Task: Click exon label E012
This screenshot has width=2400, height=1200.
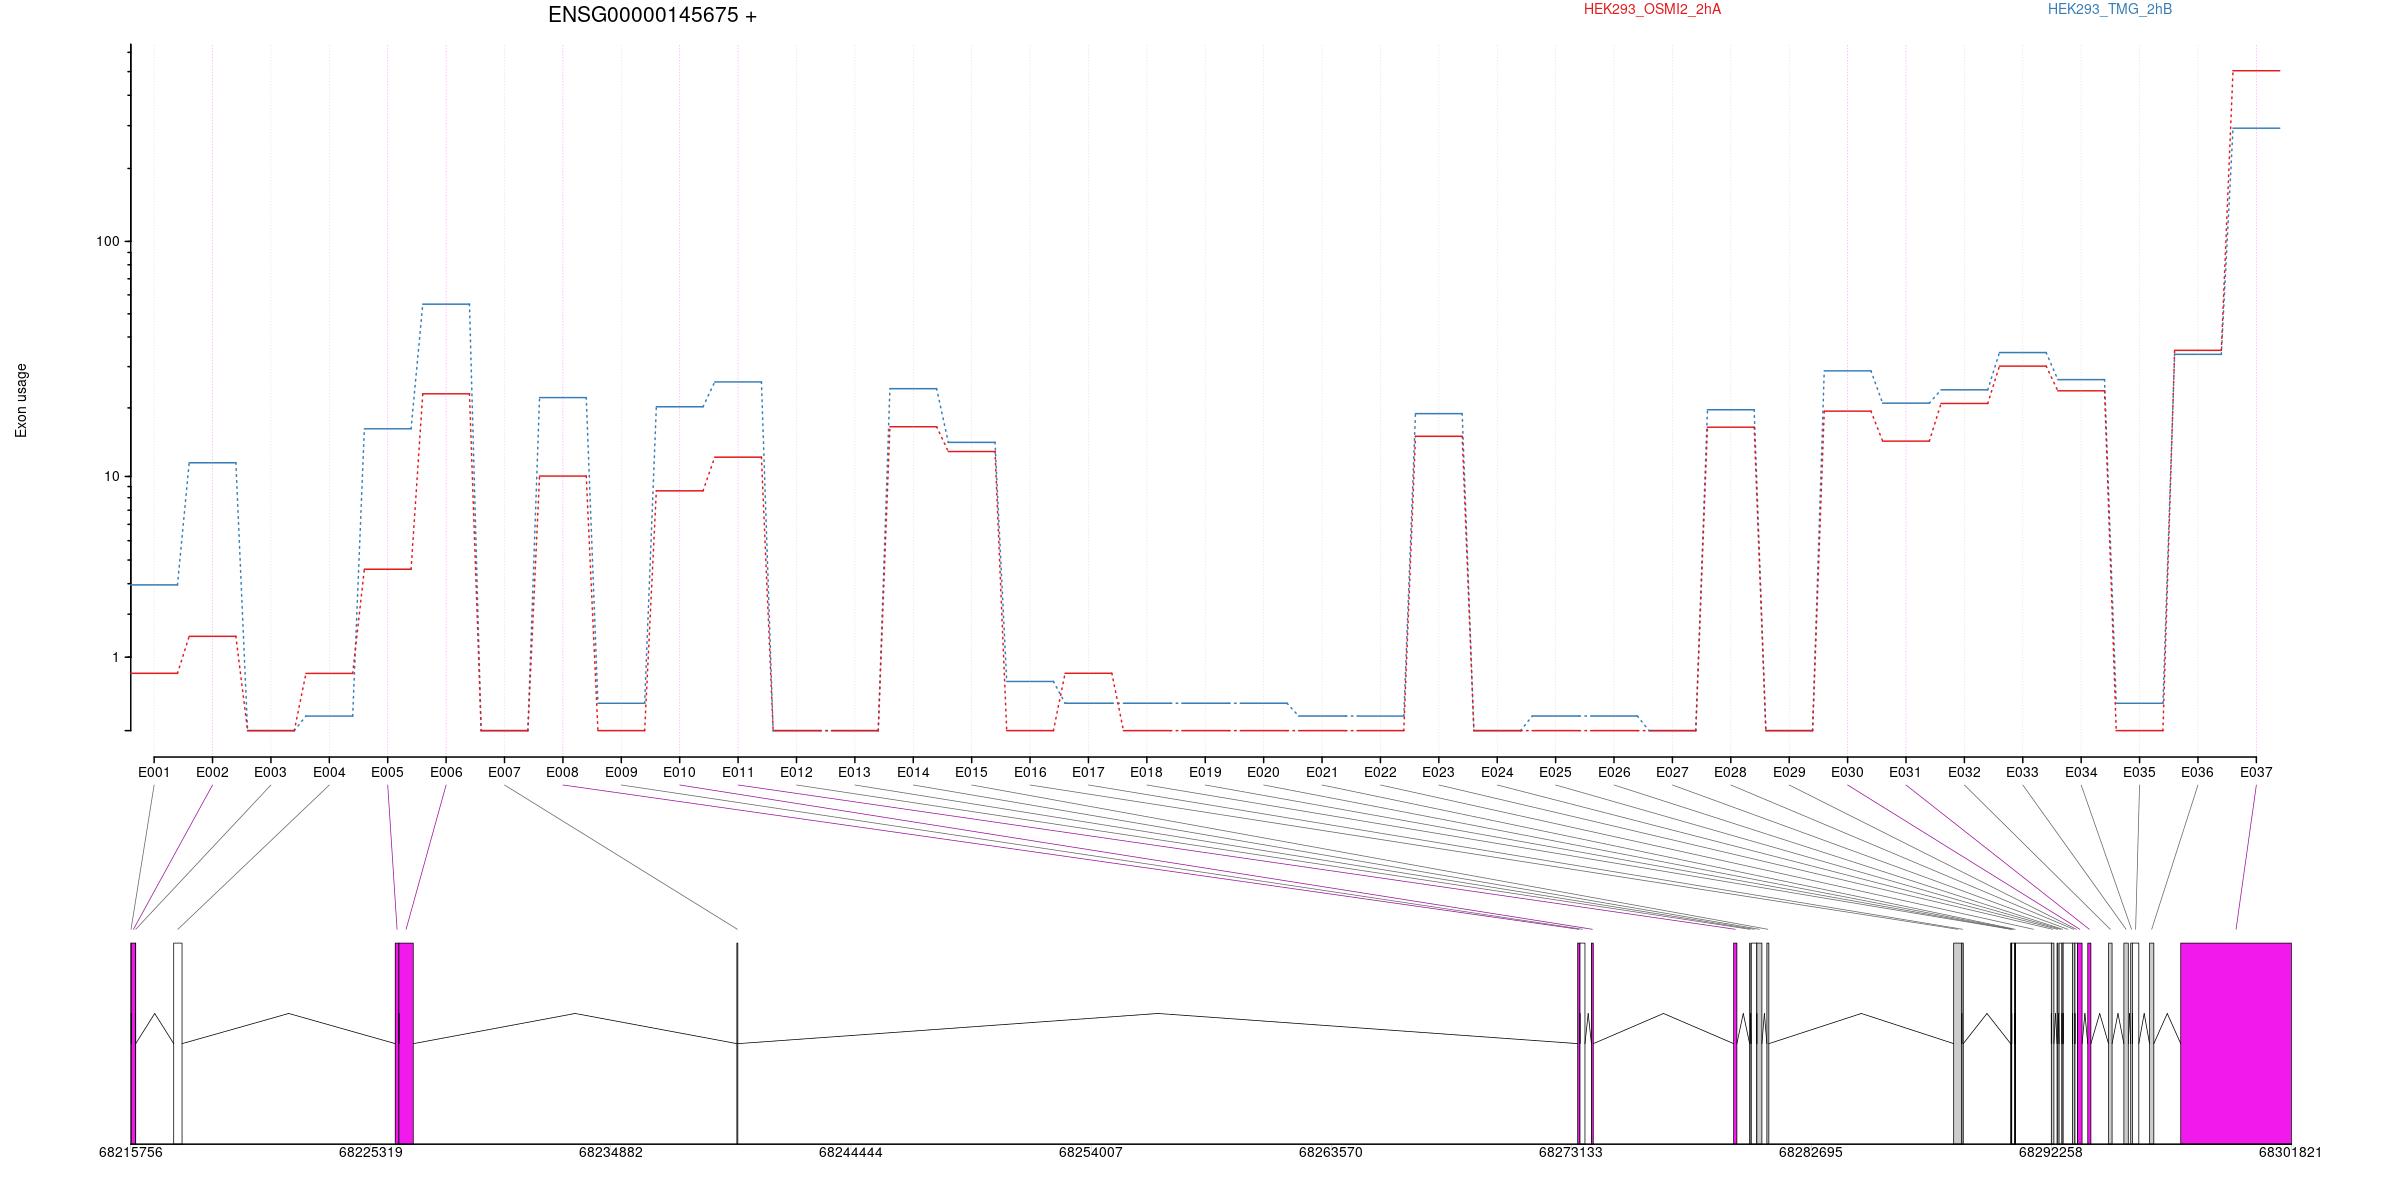Action: coord(796,772)
